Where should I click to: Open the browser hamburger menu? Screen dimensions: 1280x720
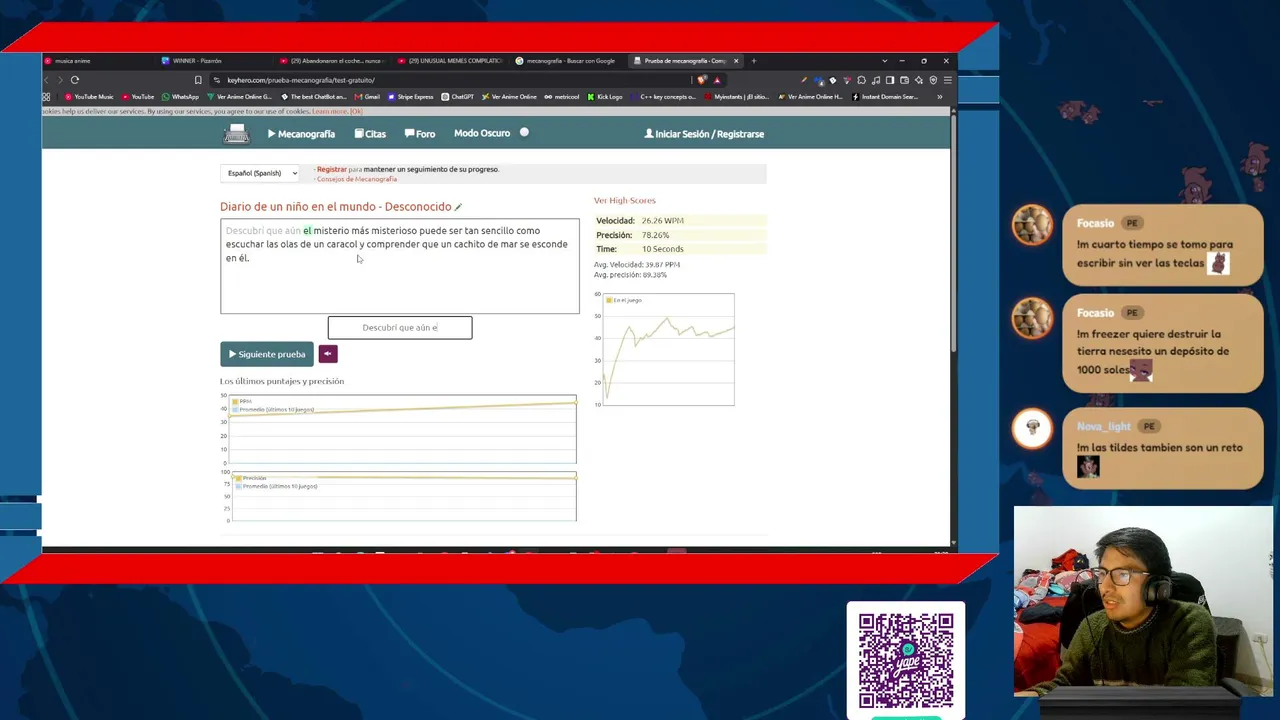[x=948, y=80]
